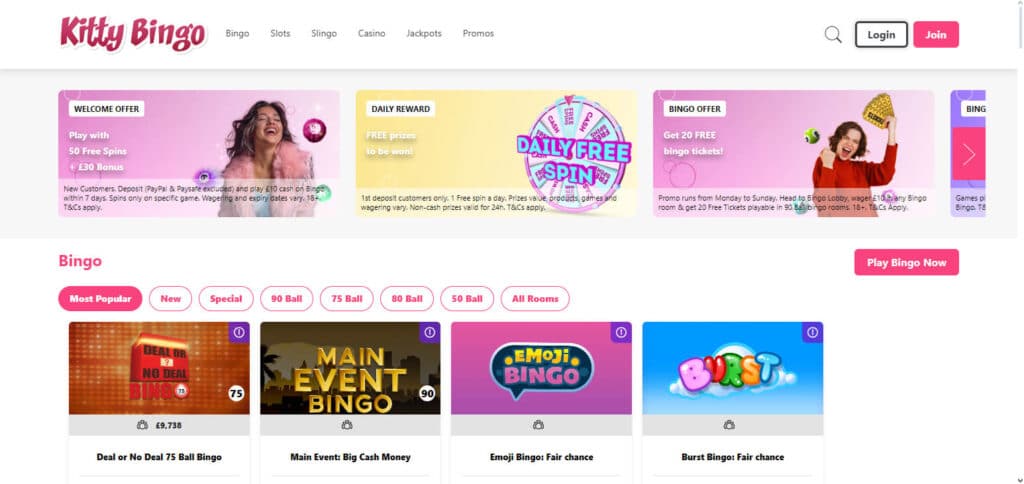Open the Daily Free Spin banner
The width and height of the screenshot is (1024, 484).
click(x=496, y=153)
